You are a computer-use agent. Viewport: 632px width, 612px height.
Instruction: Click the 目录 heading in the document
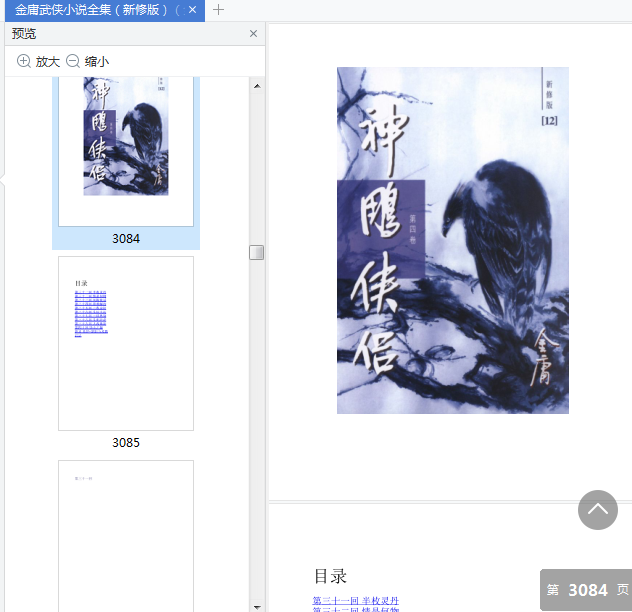[330, 576]
